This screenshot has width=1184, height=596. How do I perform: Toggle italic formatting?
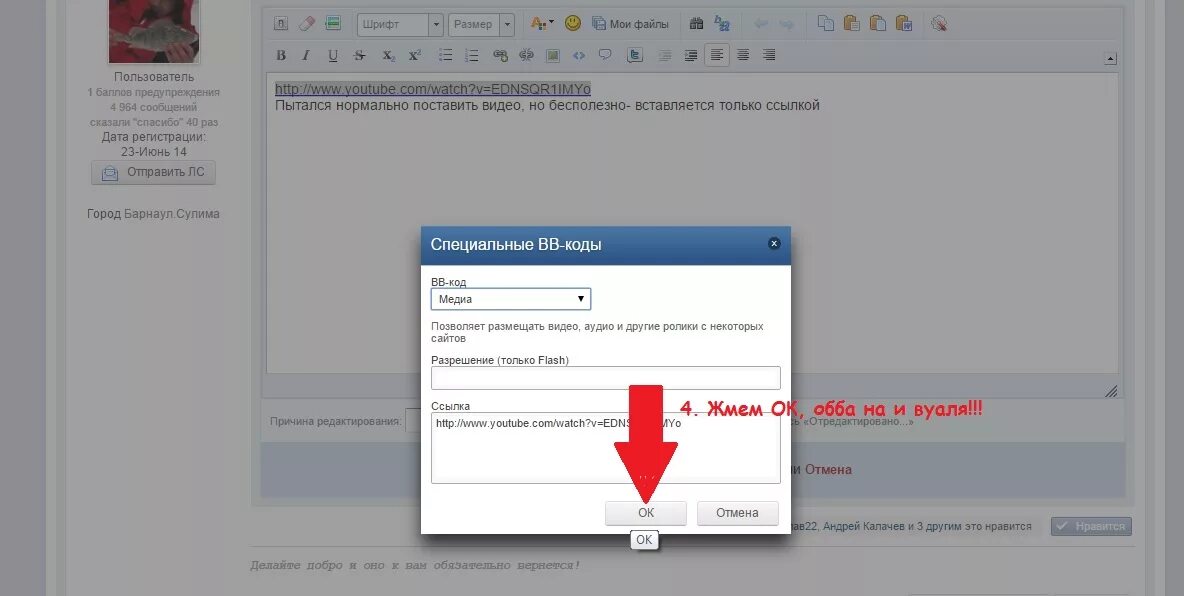pos(306,55)
